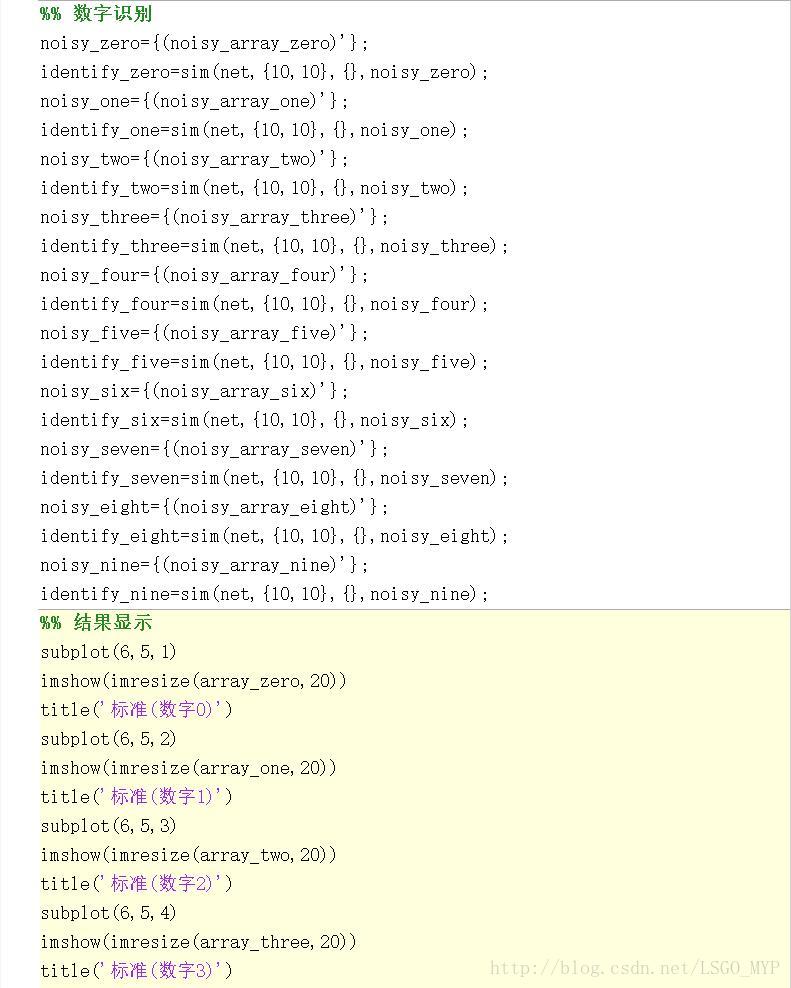Click the '%% 数字识别' section header comment

pos(96,14)
